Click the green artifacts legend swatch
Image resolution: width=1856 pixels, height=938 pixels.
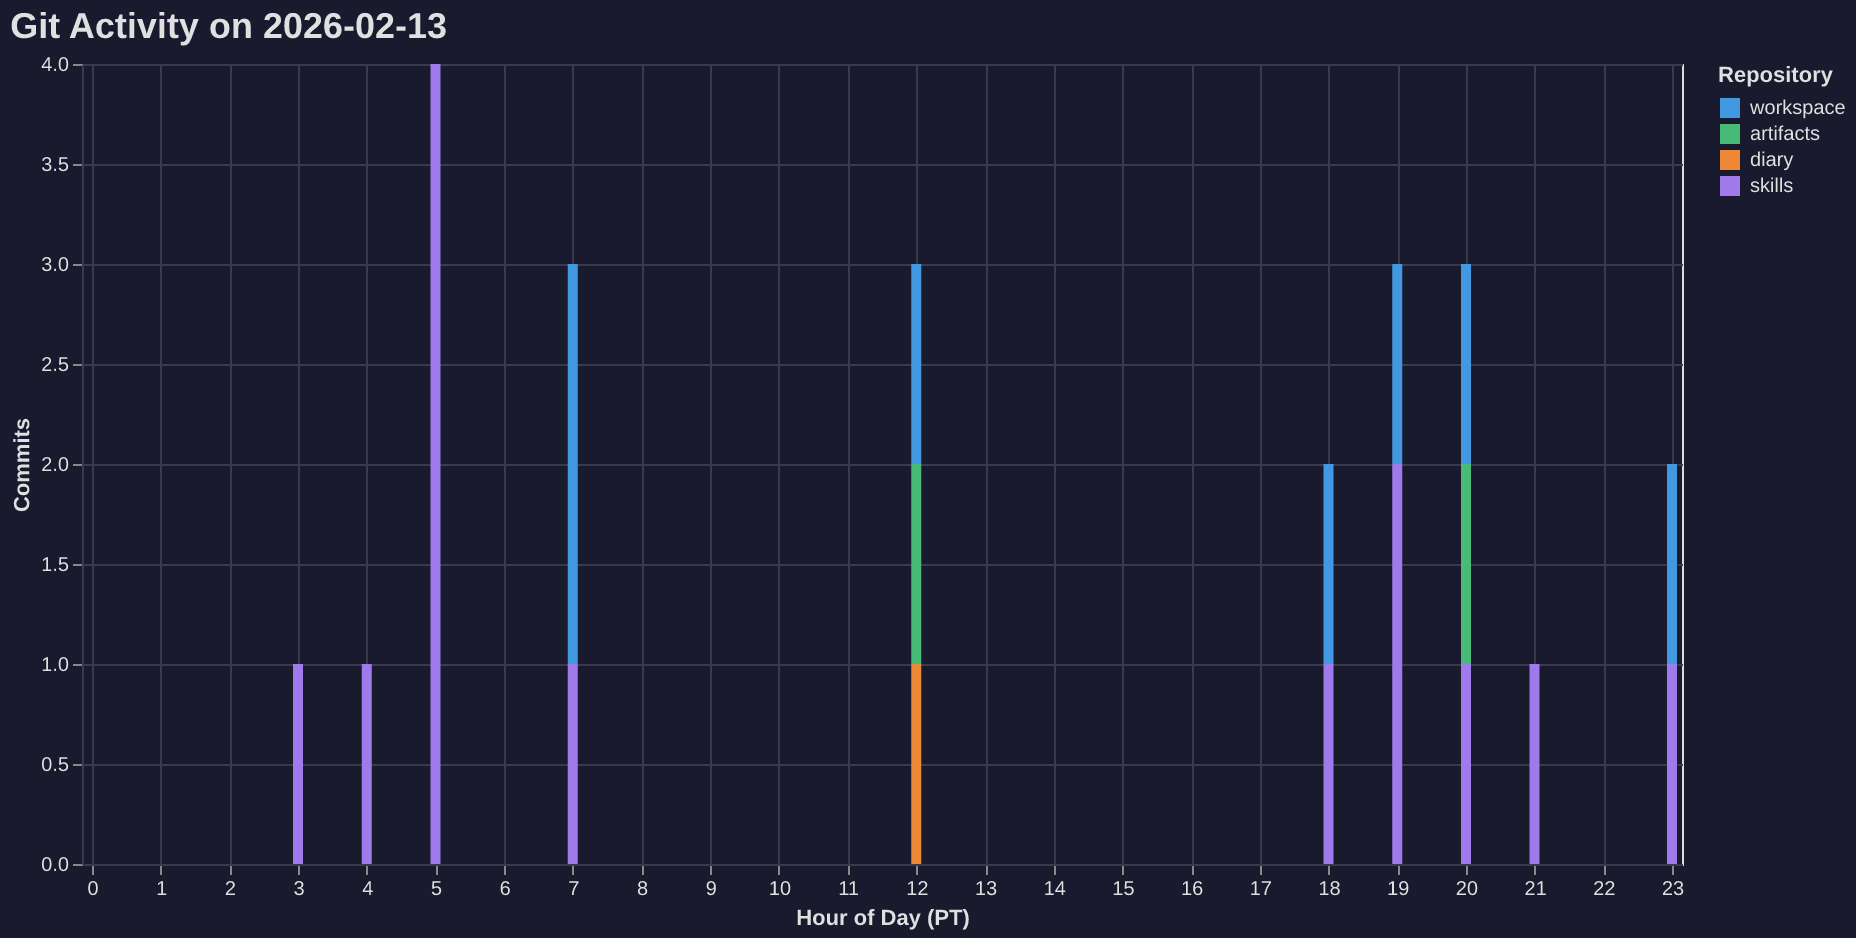click(x=1729, y=133)
